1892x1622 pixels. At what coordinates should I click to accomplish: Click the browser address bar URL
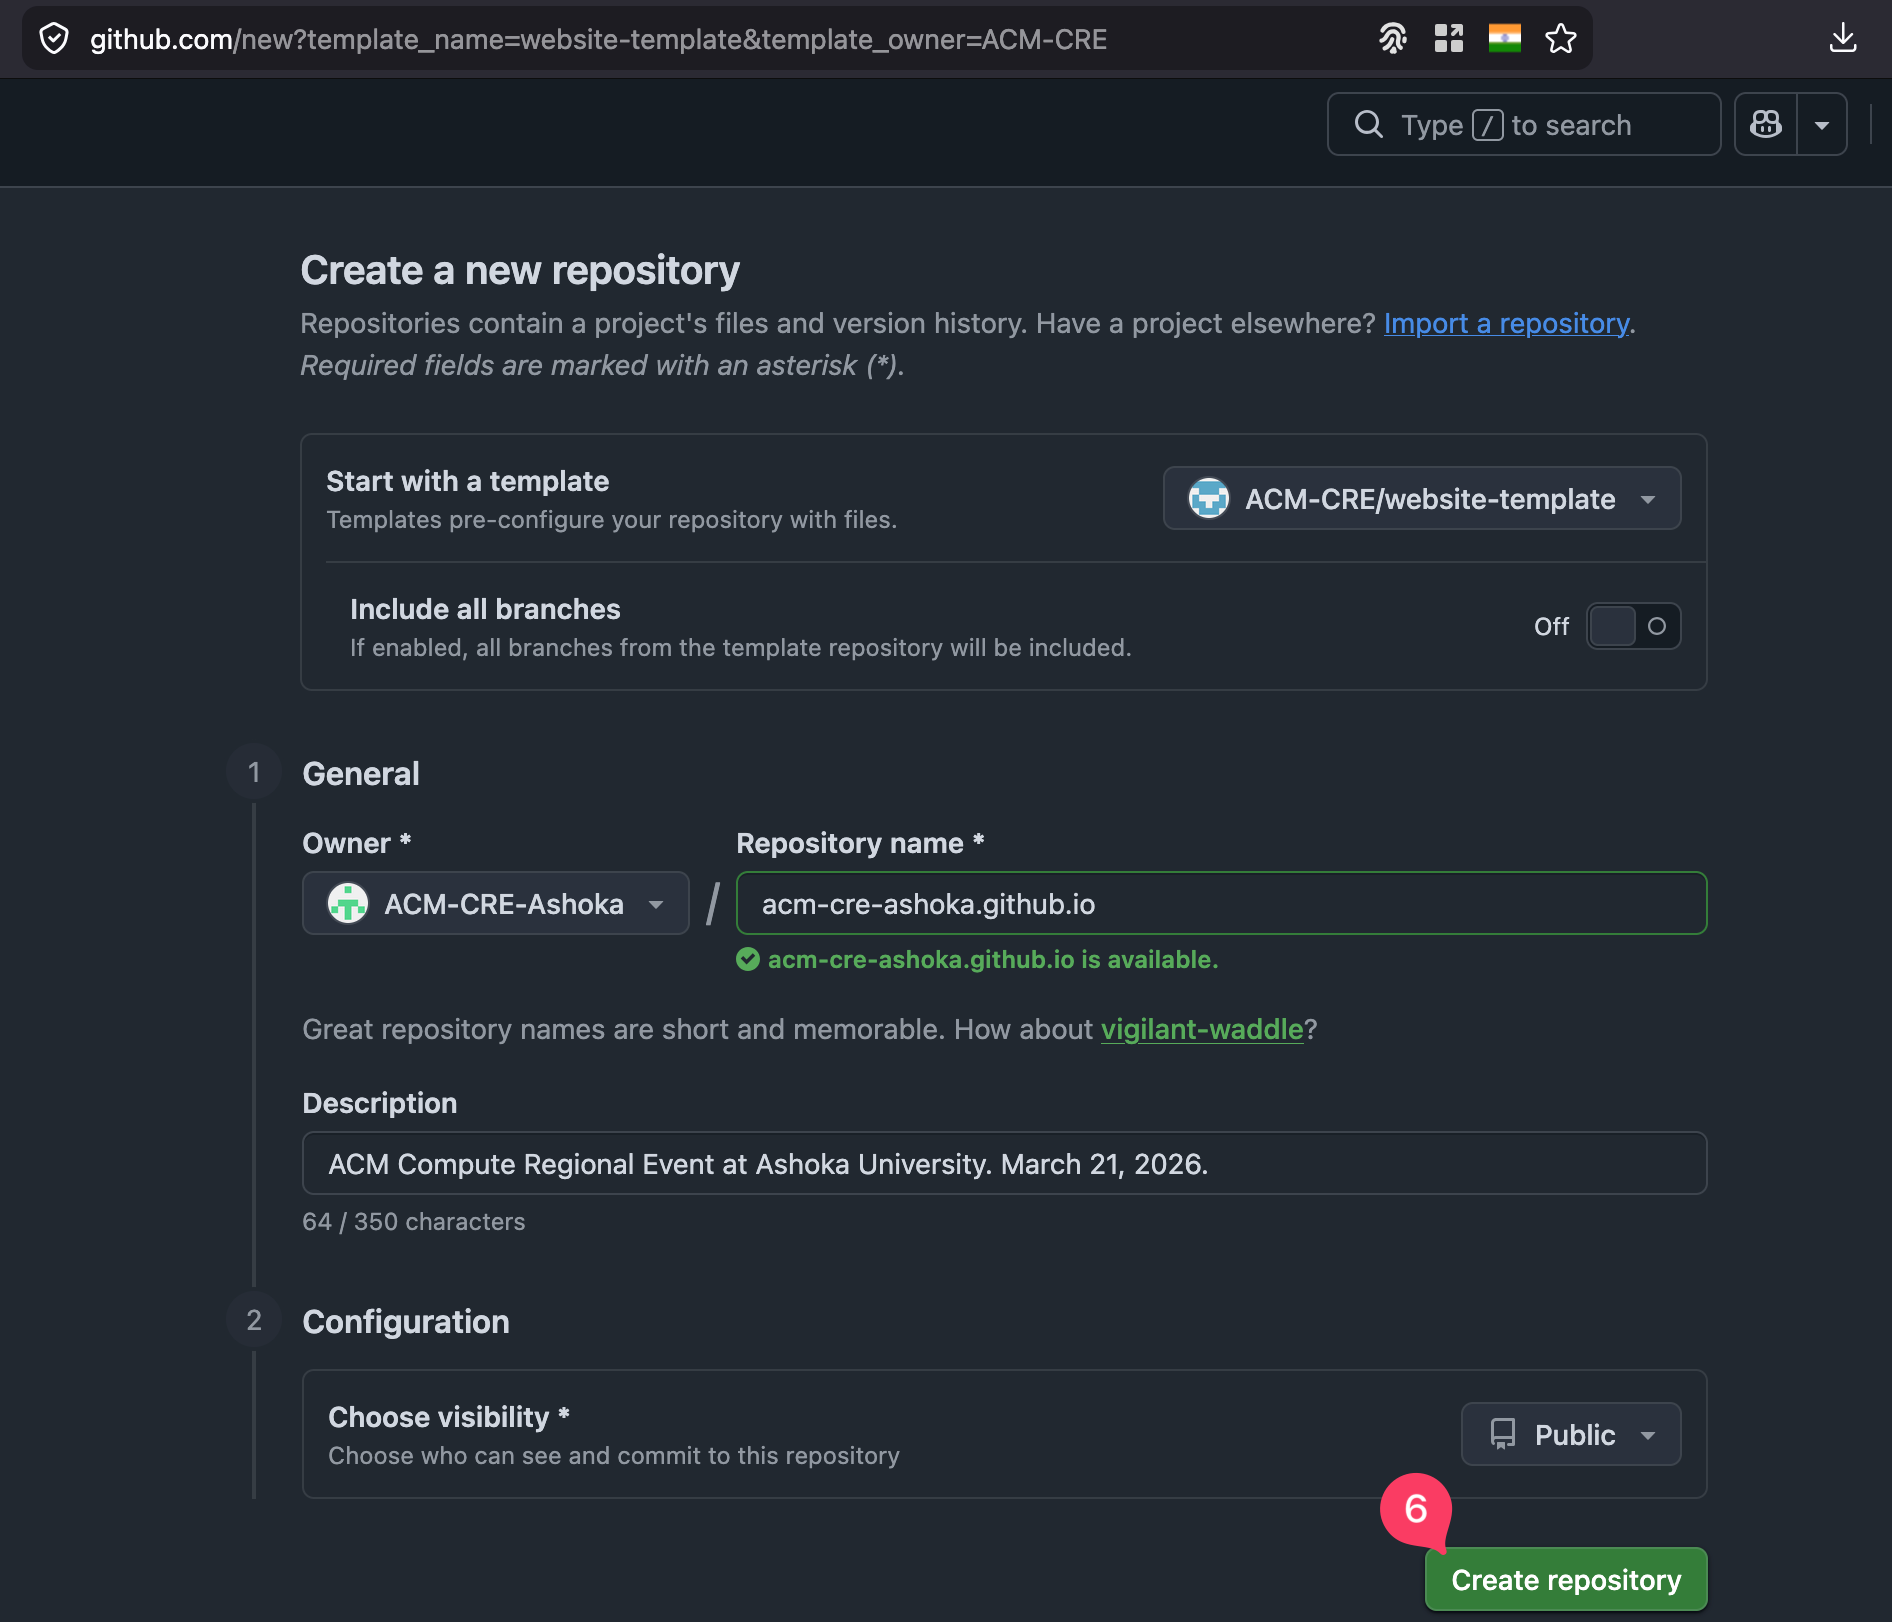click(599, 39)
